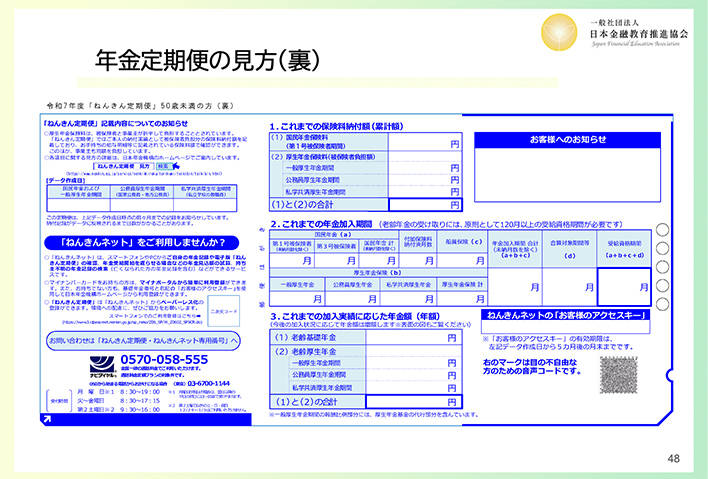Click the 公務員厚生年金期間 (国家公務員・地方公務員) header

click(144, 192)
